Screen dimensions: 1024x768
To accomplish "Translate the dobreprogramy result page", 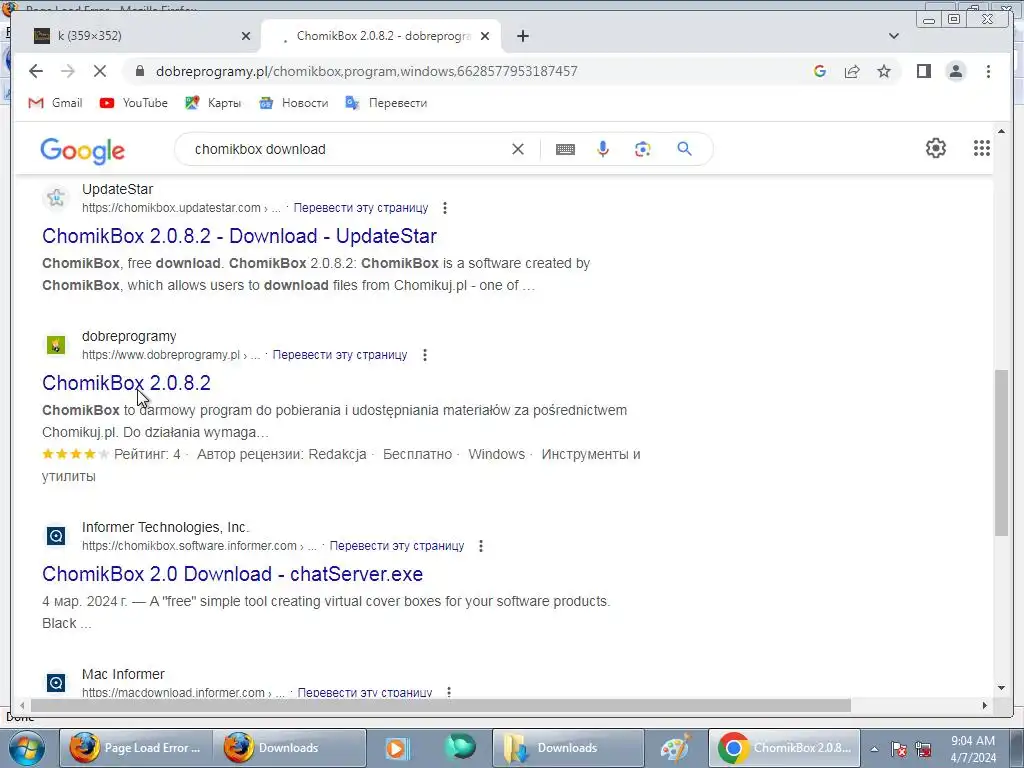I will [340, 355].
